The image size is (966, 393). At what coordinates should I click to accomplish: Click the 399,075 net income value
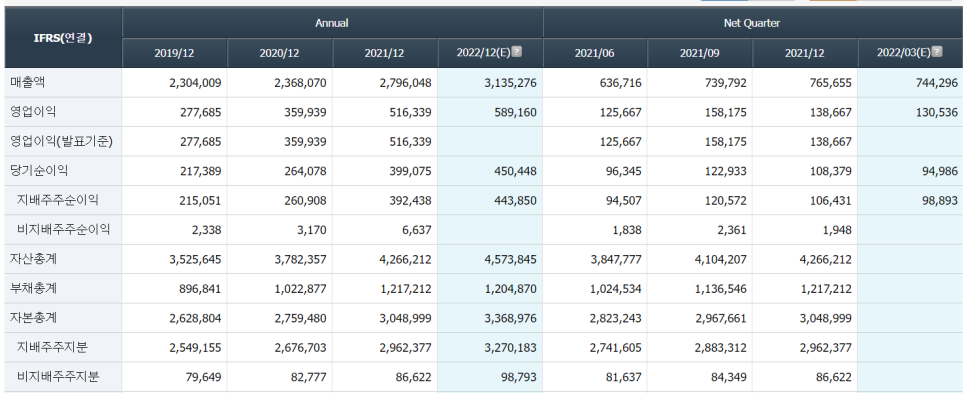tap(410, 171)
